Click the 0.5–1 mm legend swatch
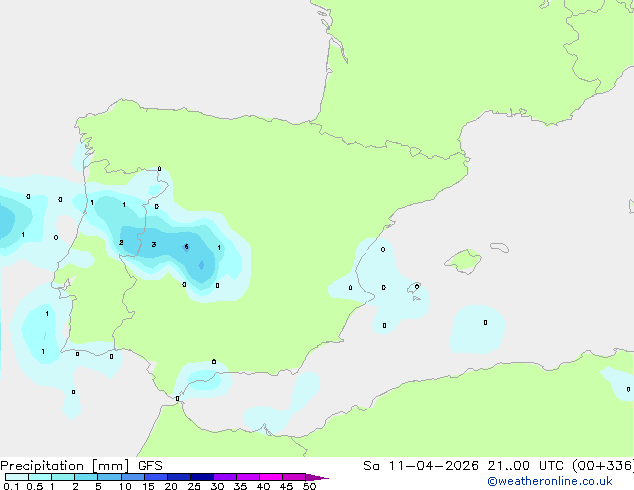Viewport: 634px width, 490px height. (x=40, y=477)
